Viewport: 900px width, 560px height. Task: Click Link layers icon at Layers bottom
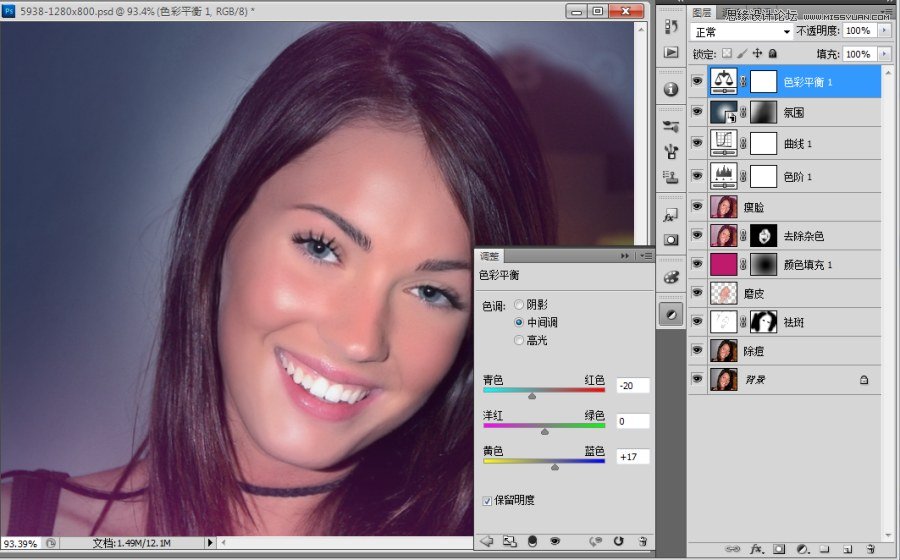(x=732, y=549)
